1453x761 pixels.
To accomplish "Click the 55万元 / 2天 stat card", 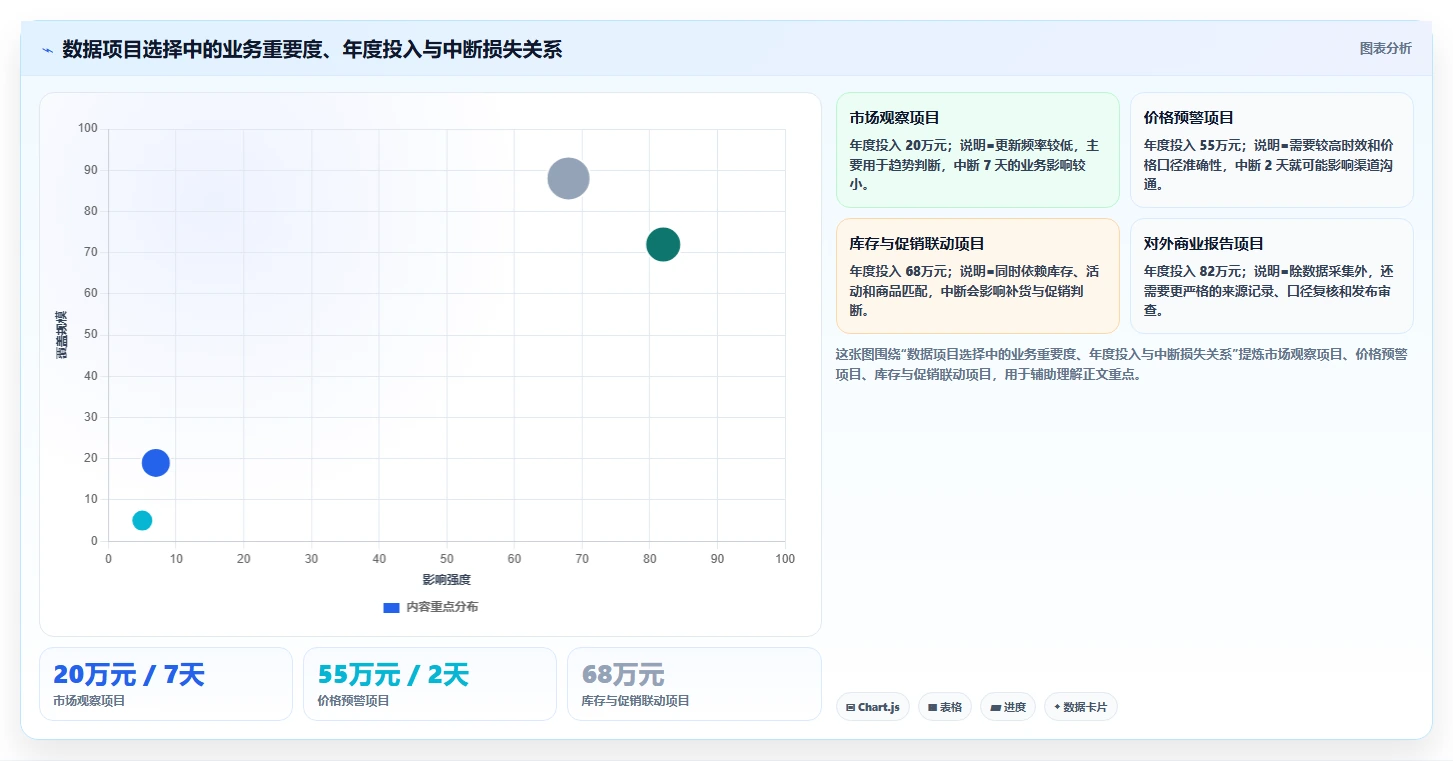I will (x=430, y=684).
